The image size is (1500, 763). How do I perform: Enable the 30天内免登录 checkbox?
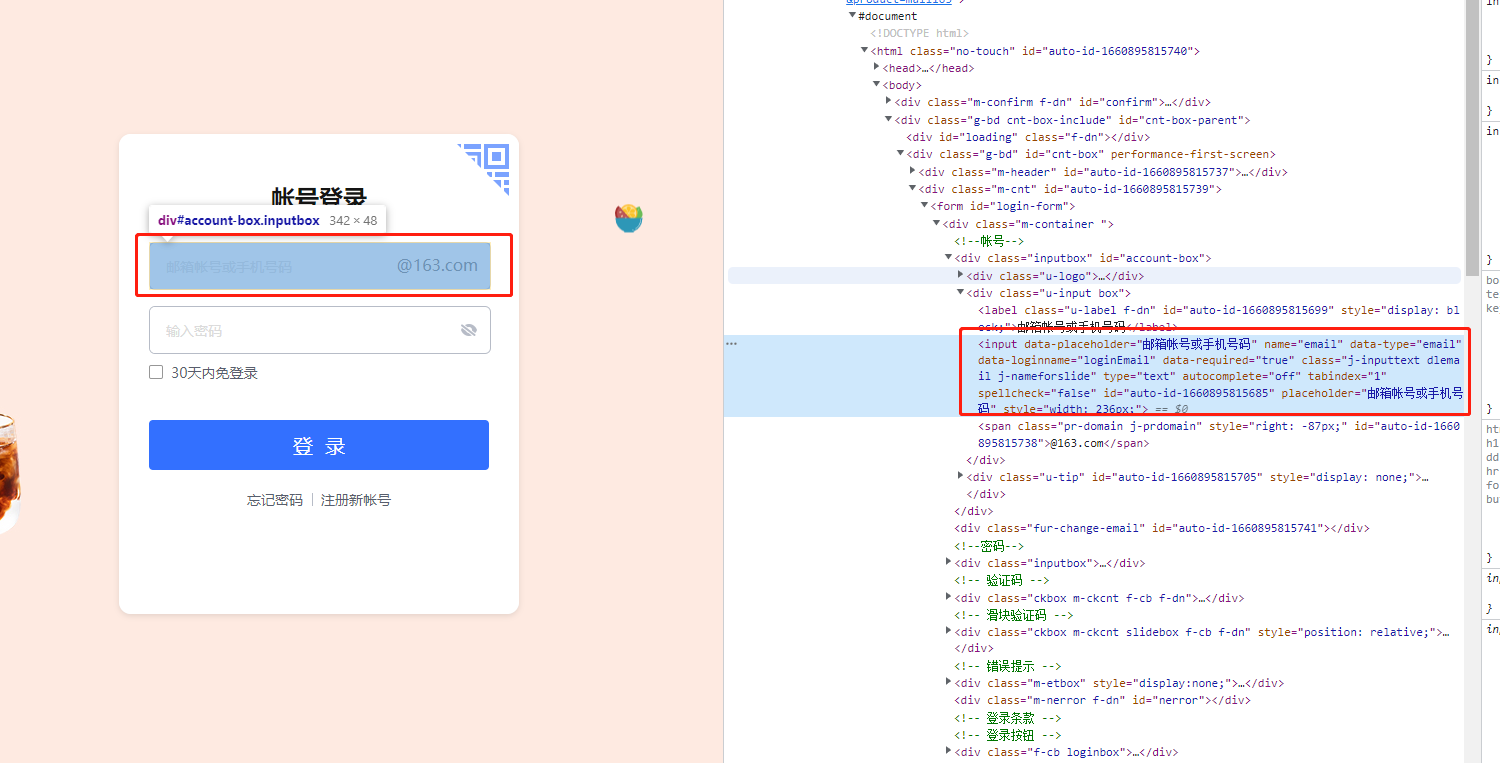pos(156,372)
